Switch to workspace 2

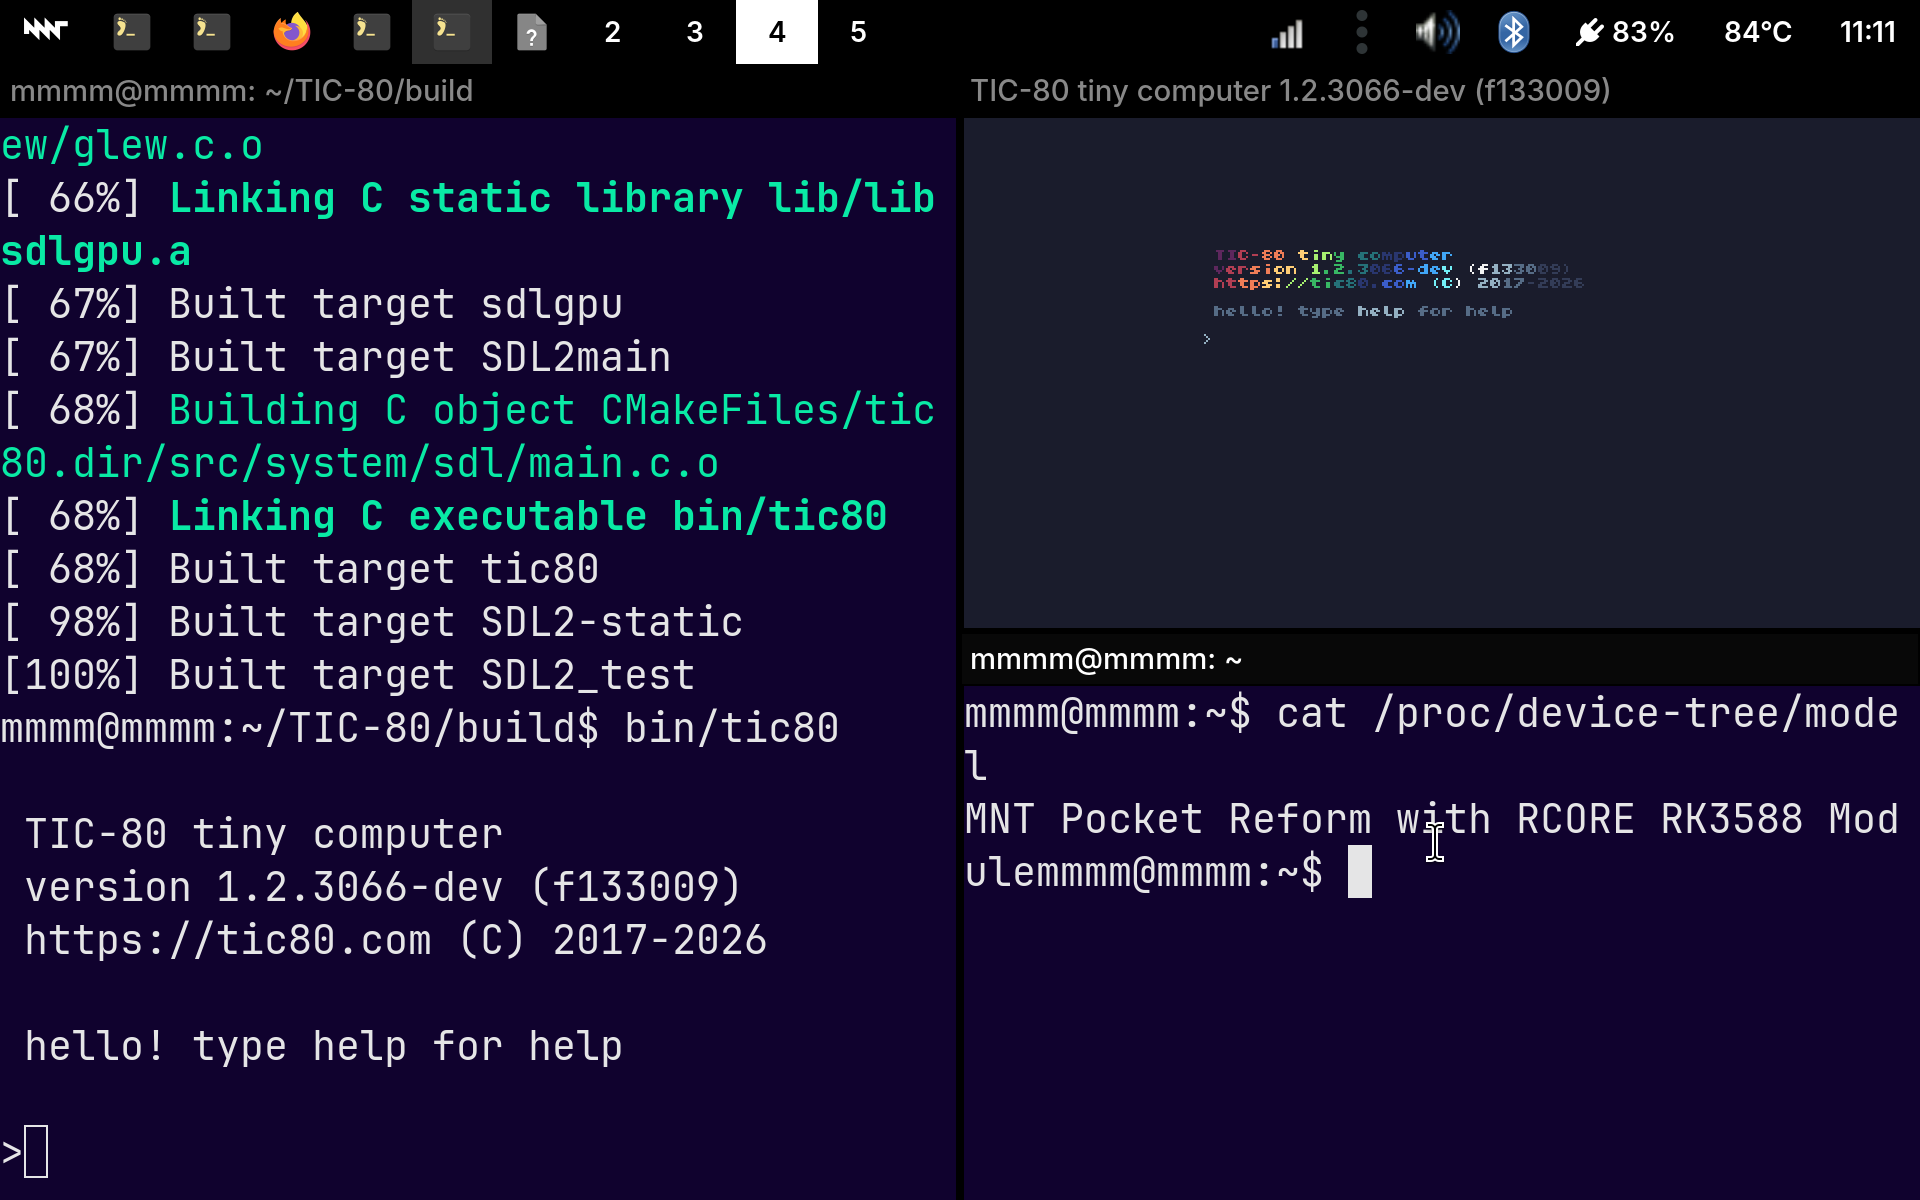coord(613,32)
